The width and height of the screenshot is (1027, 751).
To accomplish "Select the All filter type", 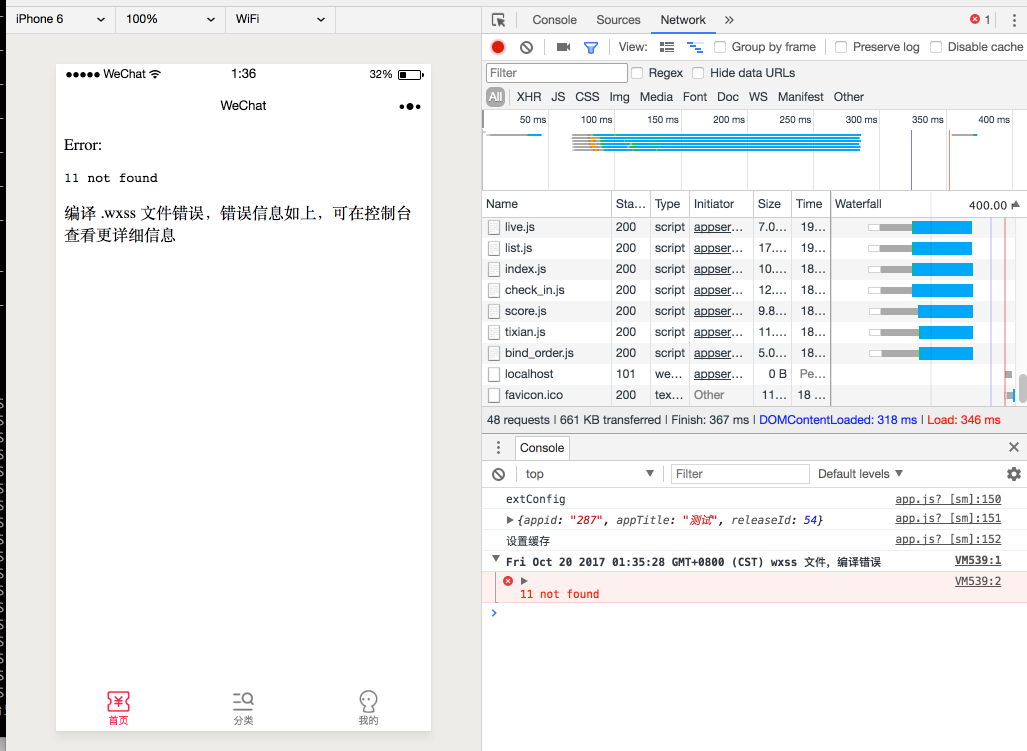I will coord(496,97).
